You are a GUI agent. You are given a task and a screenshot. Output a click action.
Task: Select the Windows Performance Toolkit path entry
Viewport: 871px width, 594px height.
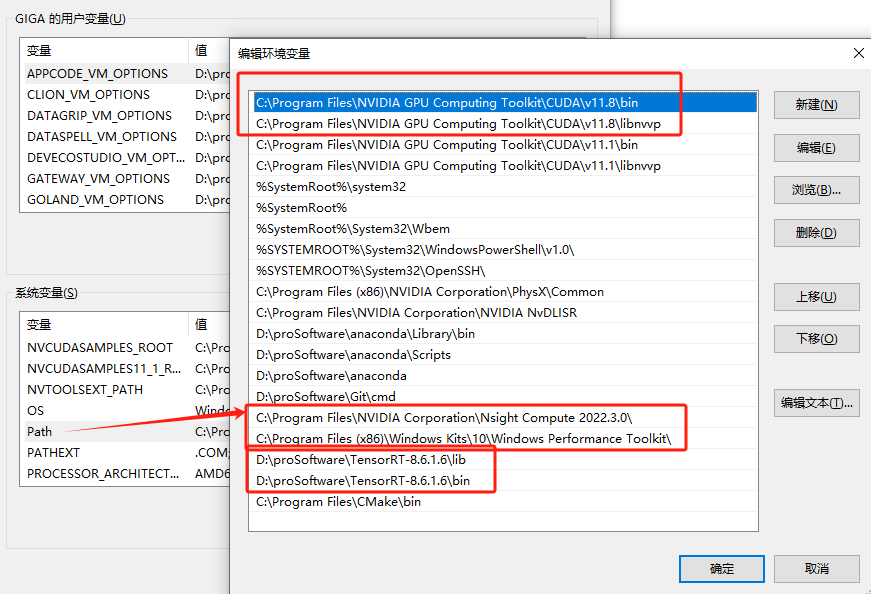click(x=503, y=439)
